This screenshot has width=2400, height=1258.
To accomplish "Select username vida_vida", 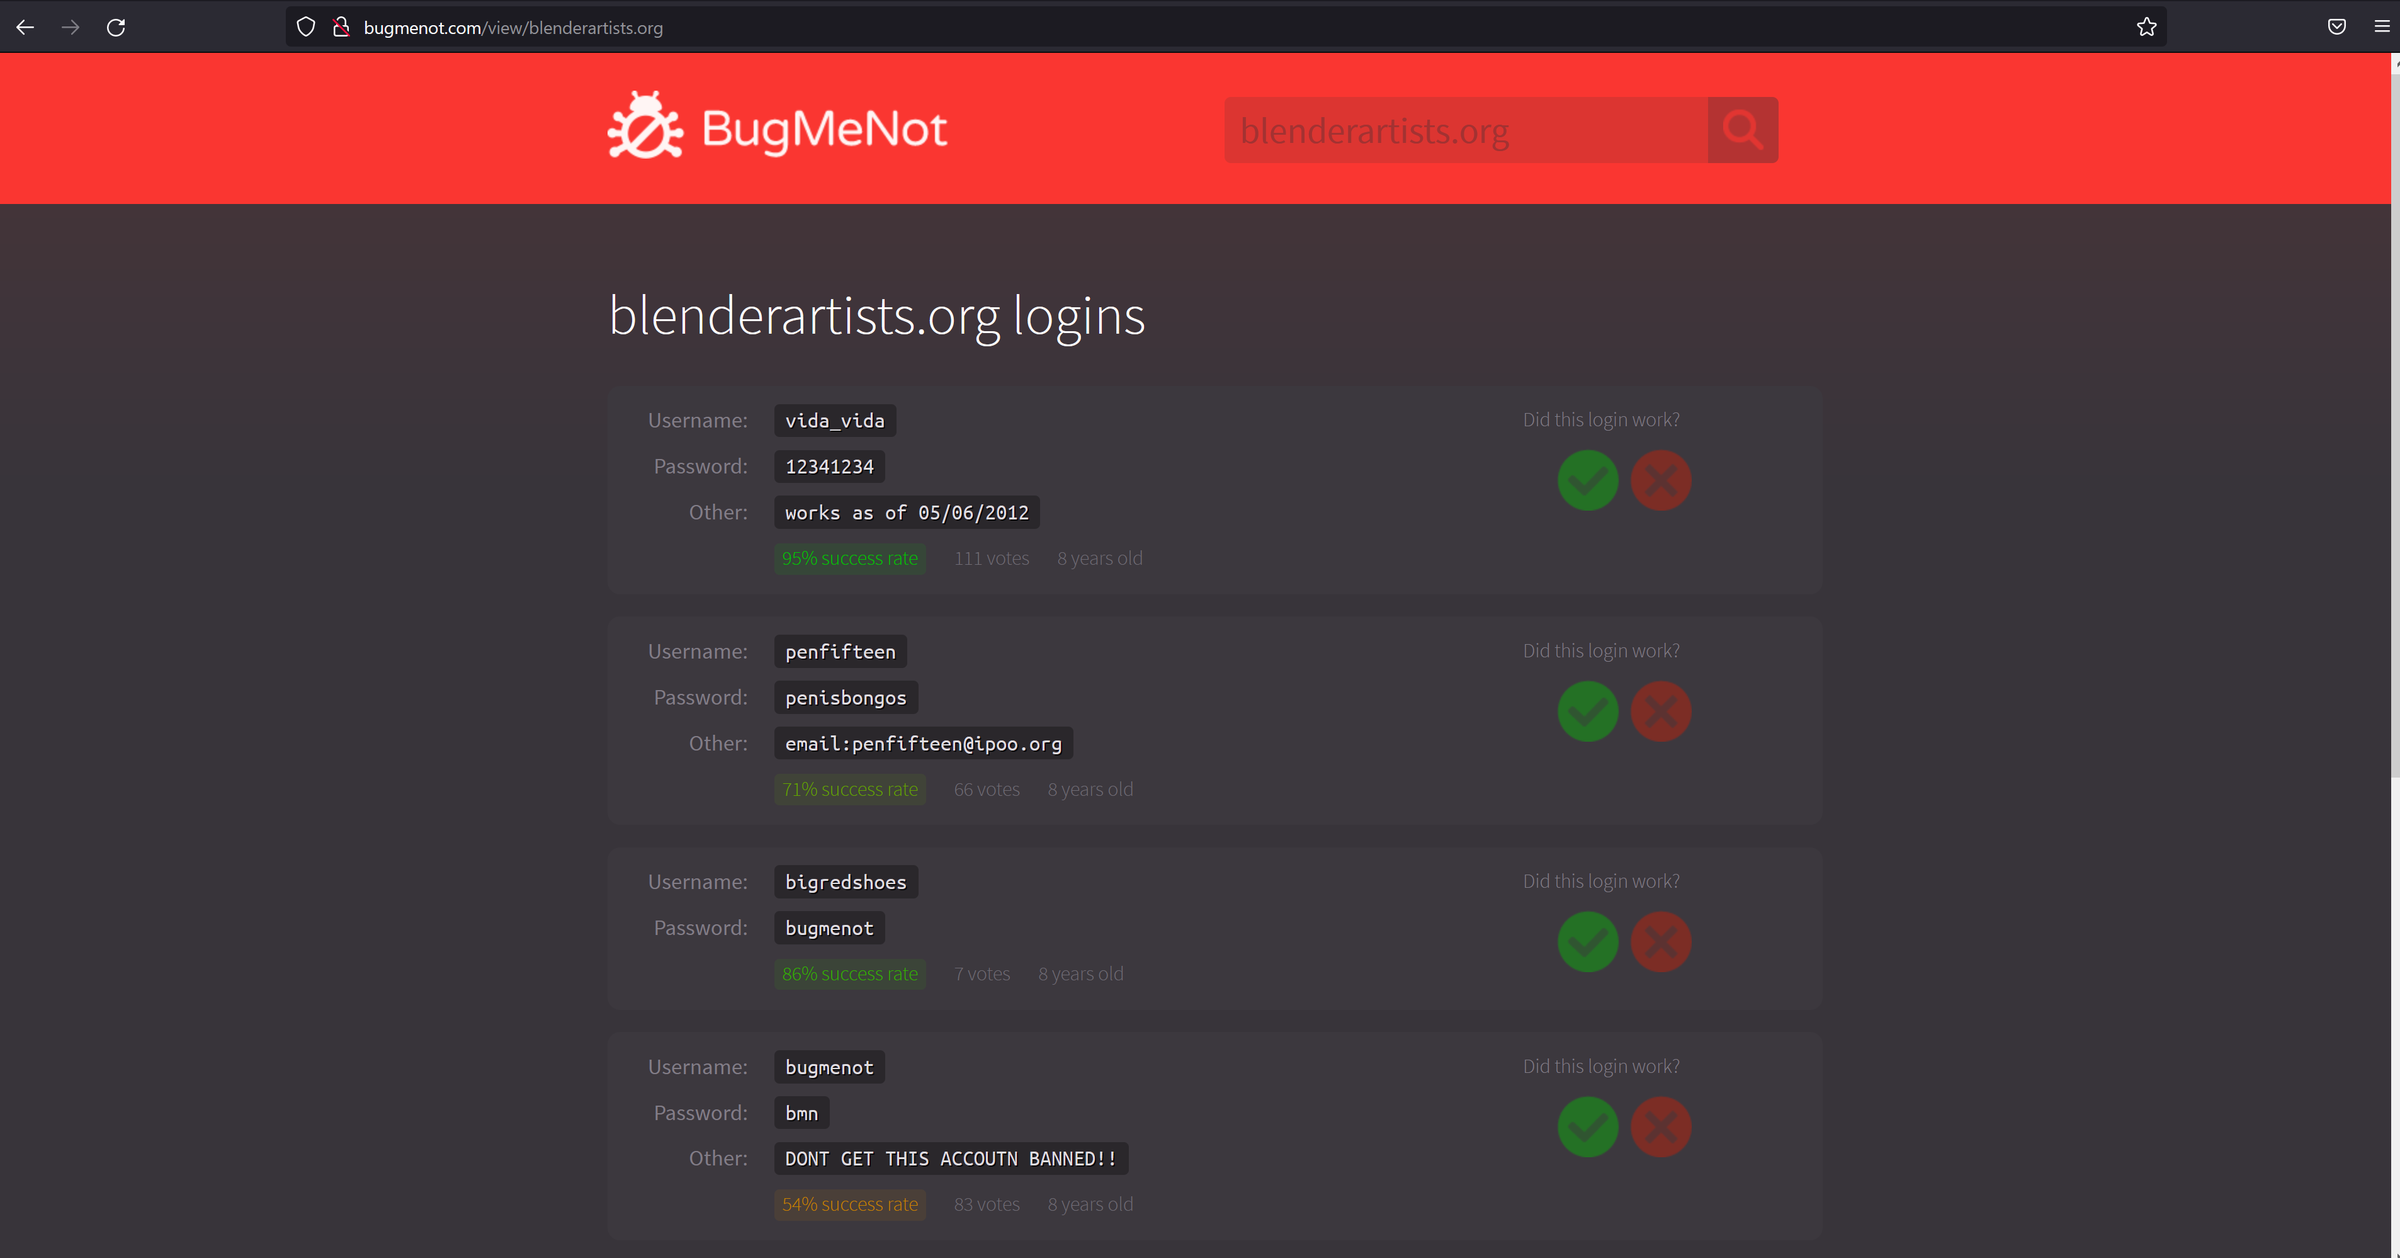I will (x=835, y=421).
